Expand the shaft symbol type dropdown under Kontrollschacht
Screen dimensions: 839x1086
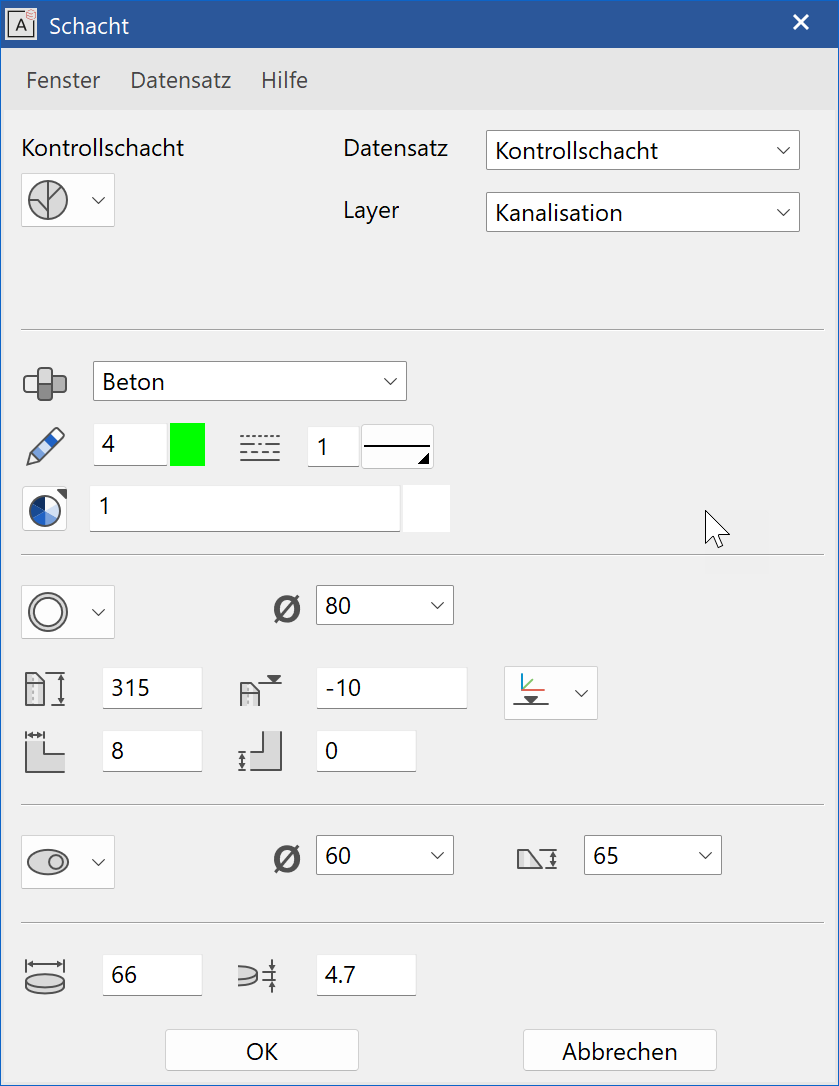click(68, 200)
